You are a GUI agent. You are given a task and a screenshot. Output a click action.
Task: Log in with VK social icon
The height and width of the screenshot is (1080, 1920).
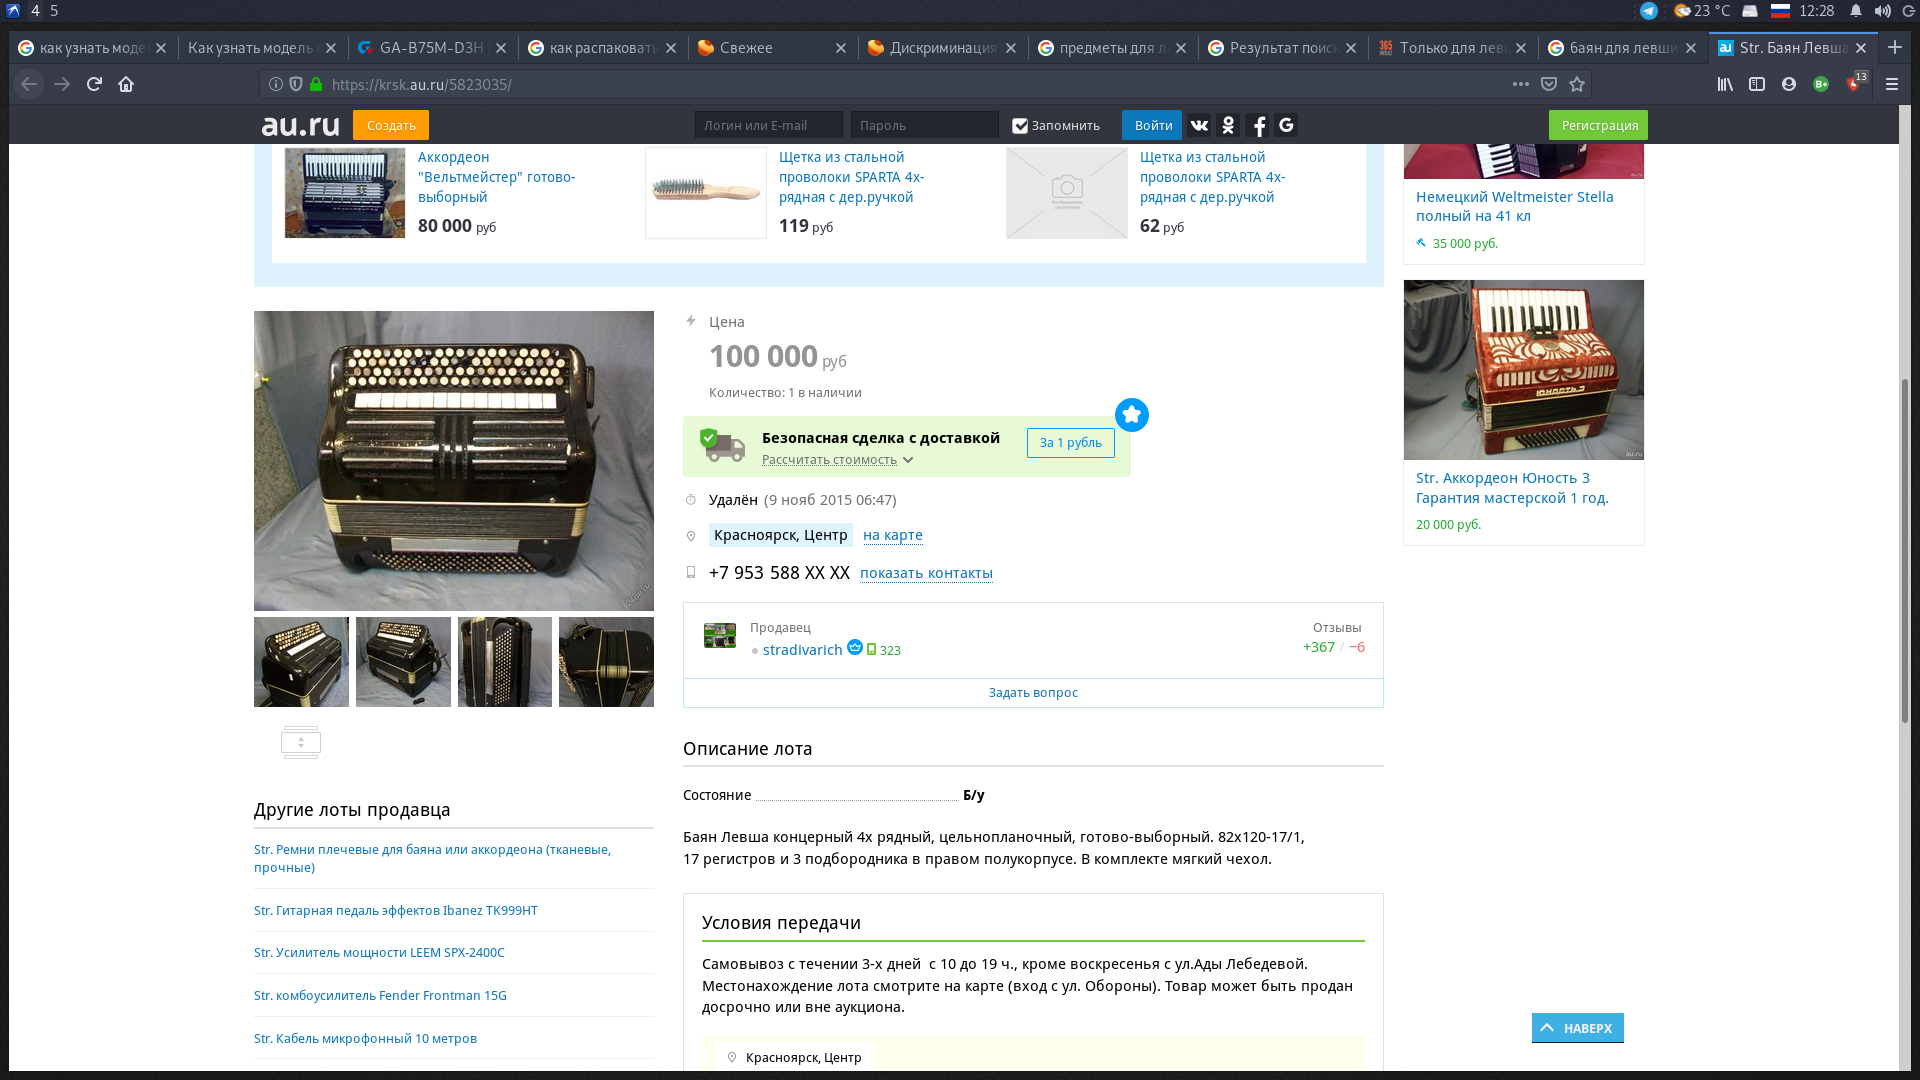tap(1199, 125)
